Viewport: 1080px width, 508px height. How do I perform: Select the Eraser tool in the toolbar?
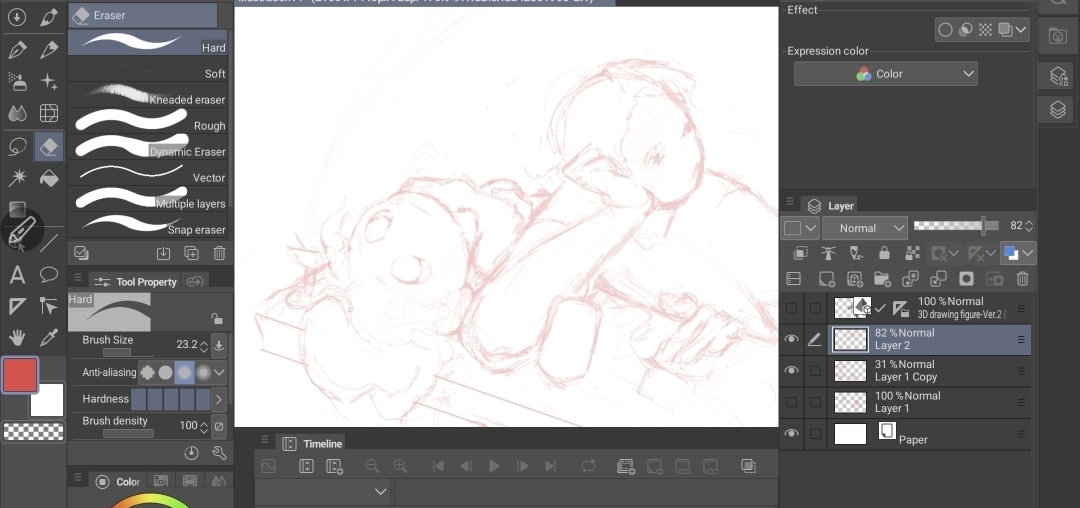[48, 147]
